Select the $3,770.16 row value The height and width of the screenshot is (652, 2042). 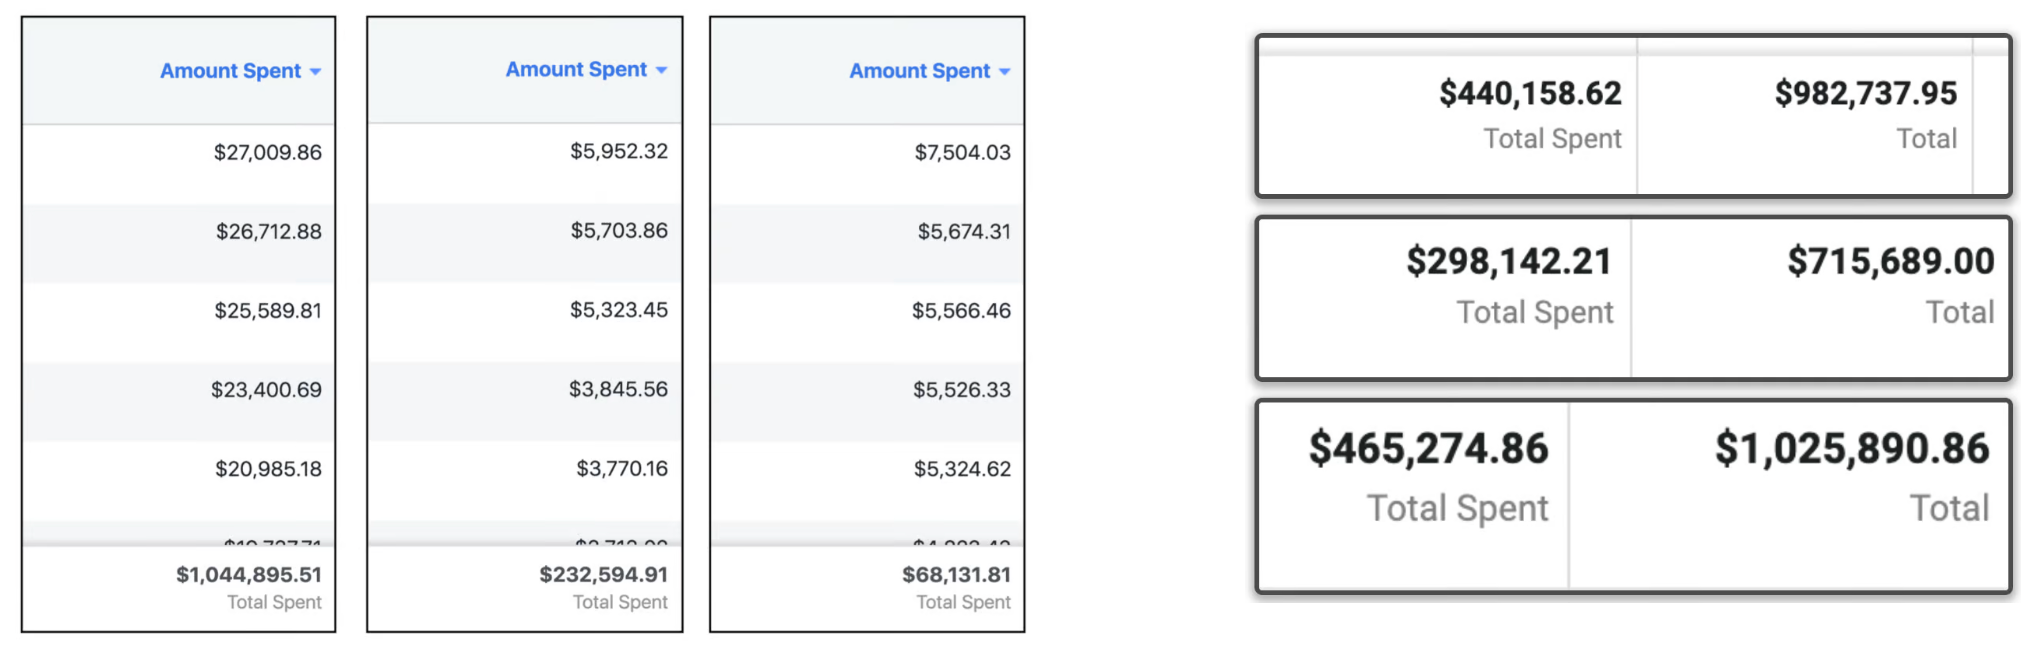pyautogui.click(x=622, y=468)
